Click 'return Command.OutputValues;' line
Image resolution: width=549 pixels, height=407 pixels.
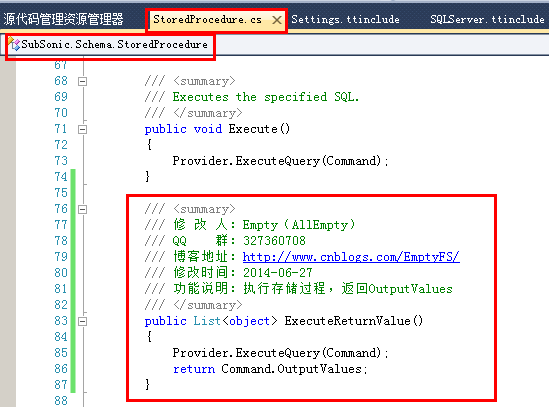click(x=270, y=369)
